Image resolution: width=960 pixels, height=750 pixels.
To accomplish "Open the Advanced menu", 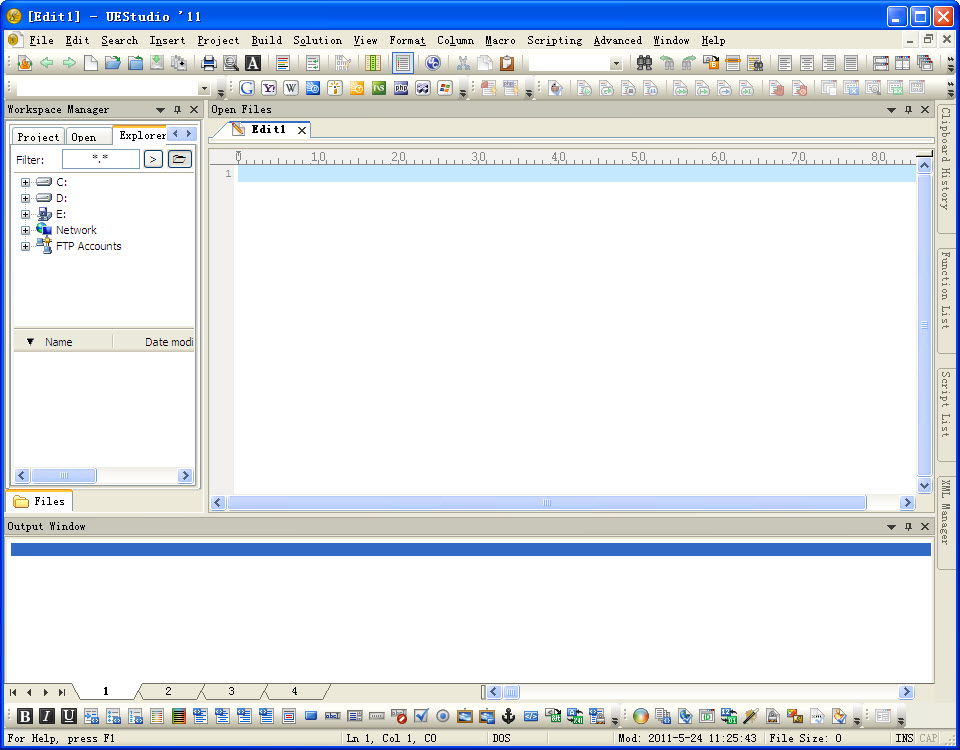I will point(618,40).
